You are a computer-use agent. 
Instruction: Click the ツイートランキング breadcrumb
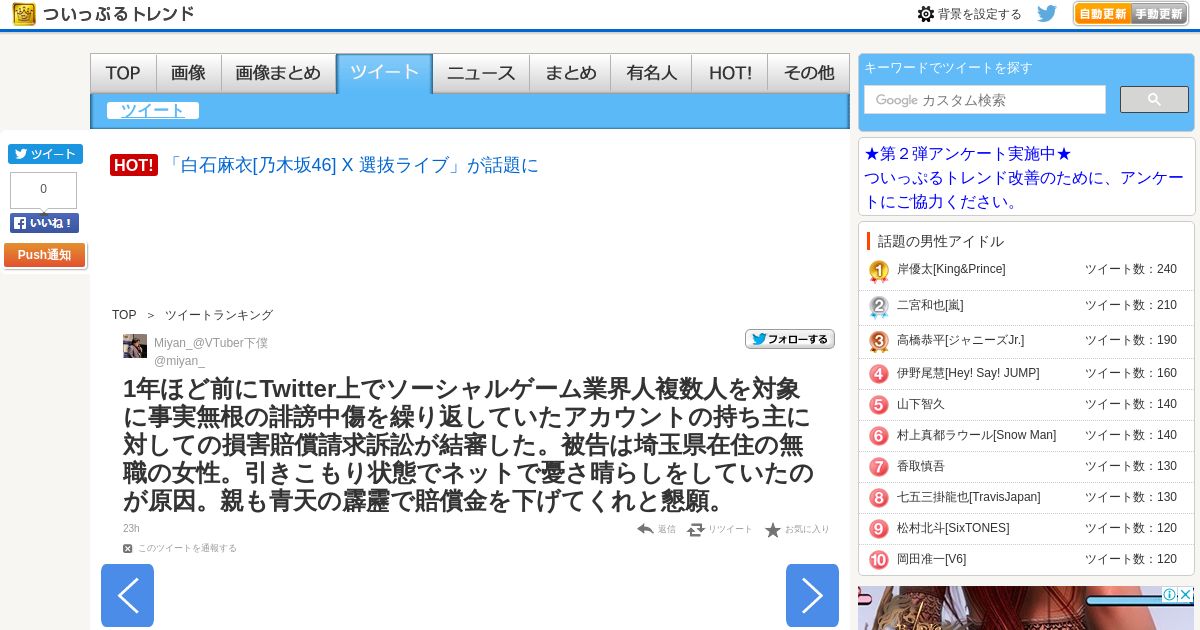219,315
